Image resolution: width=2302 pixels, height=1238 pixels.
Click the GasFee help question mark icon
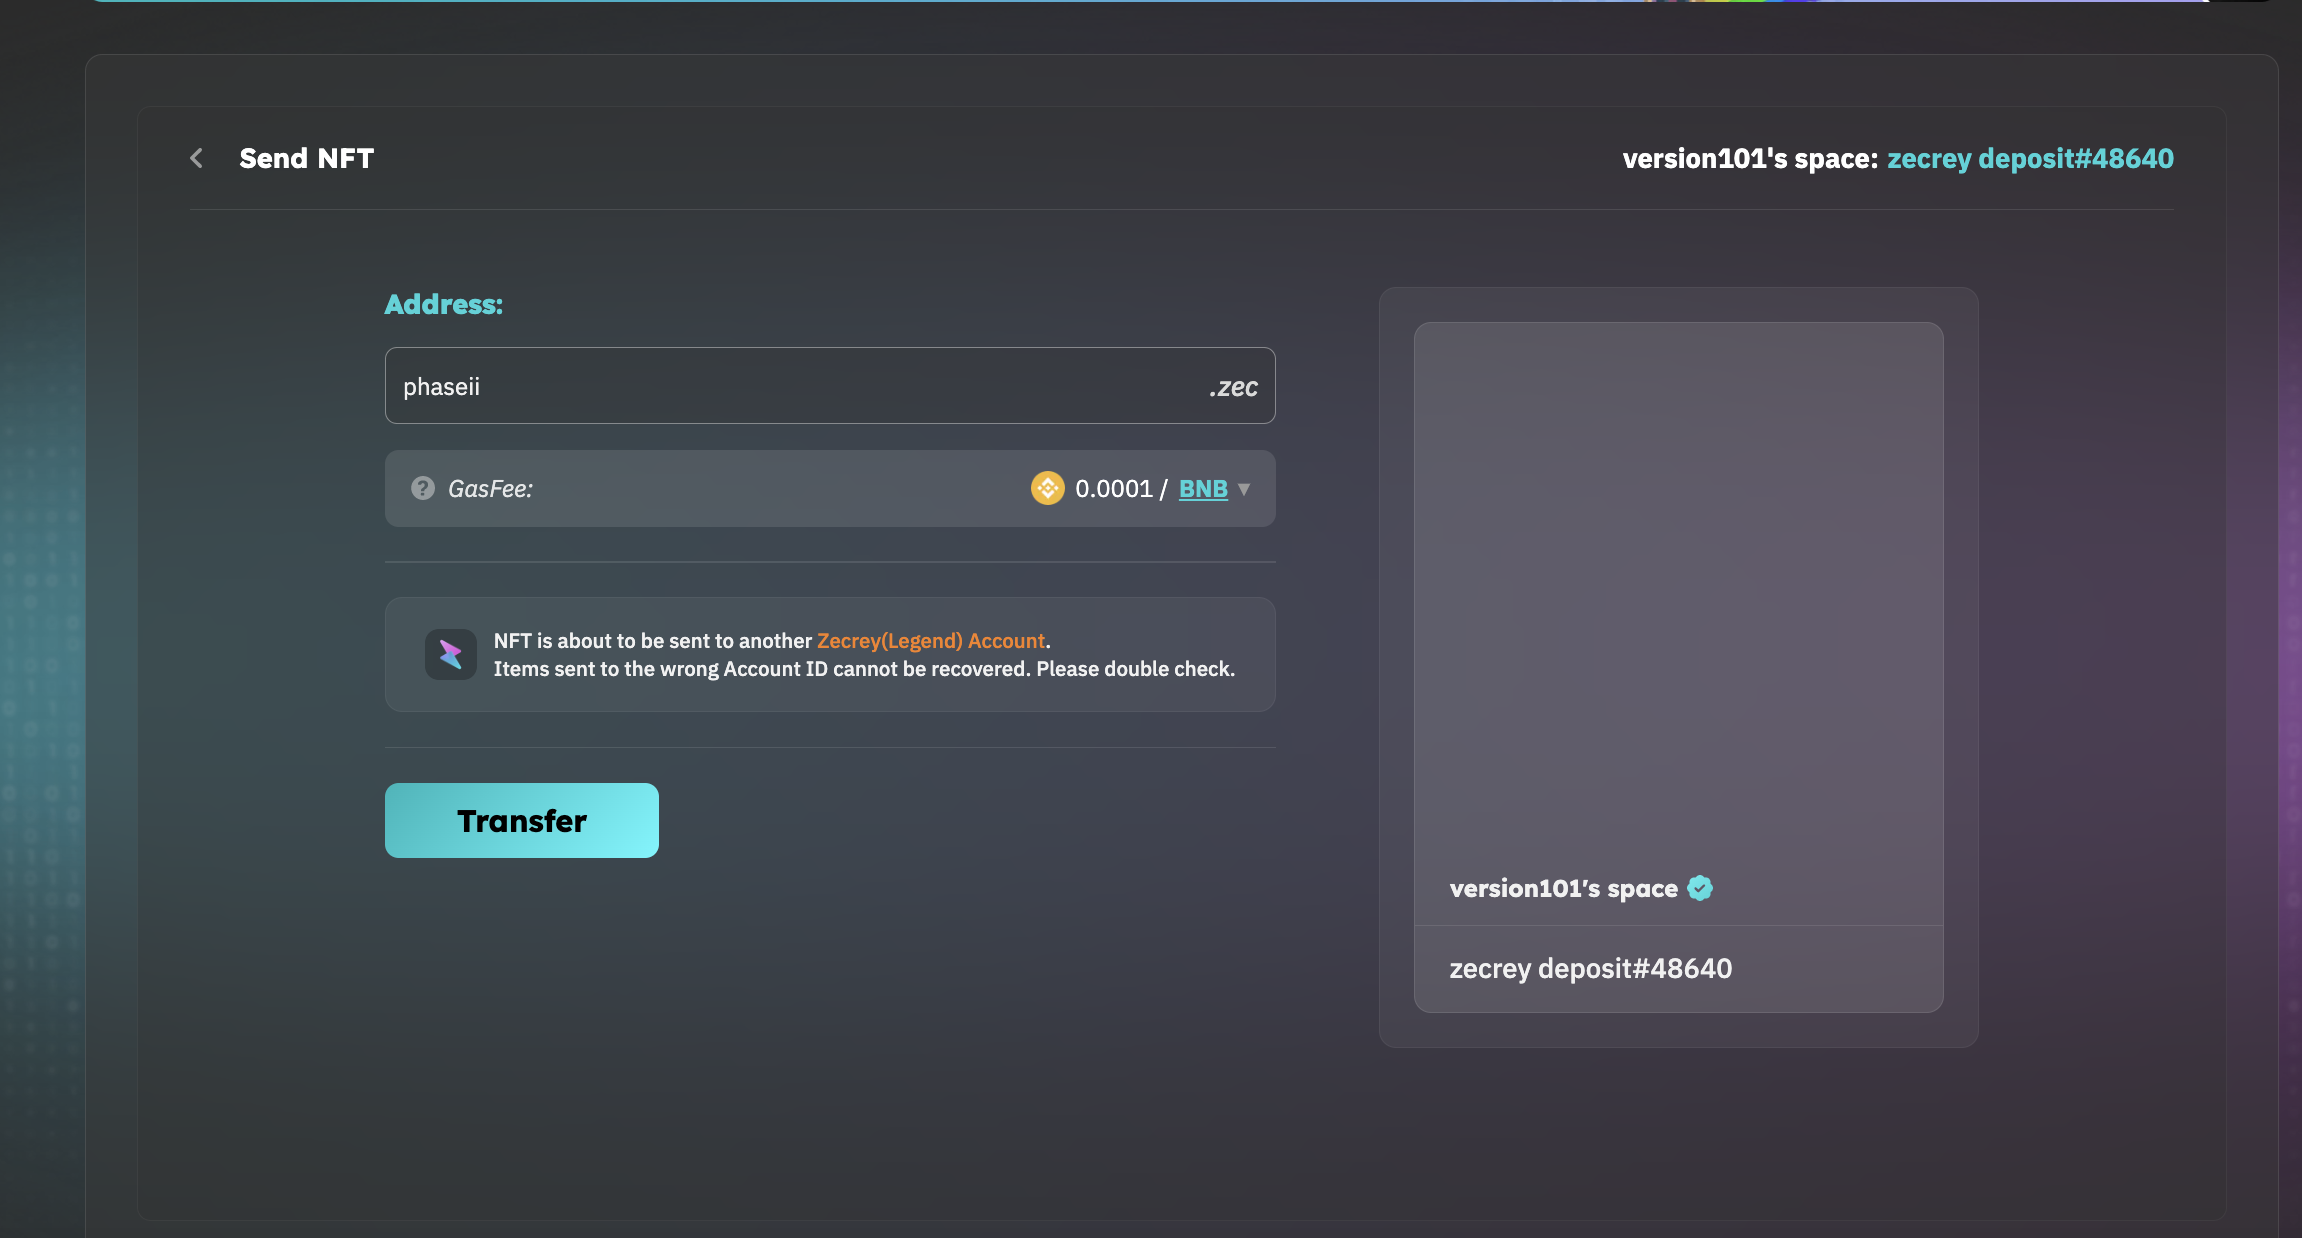(423, 488)
